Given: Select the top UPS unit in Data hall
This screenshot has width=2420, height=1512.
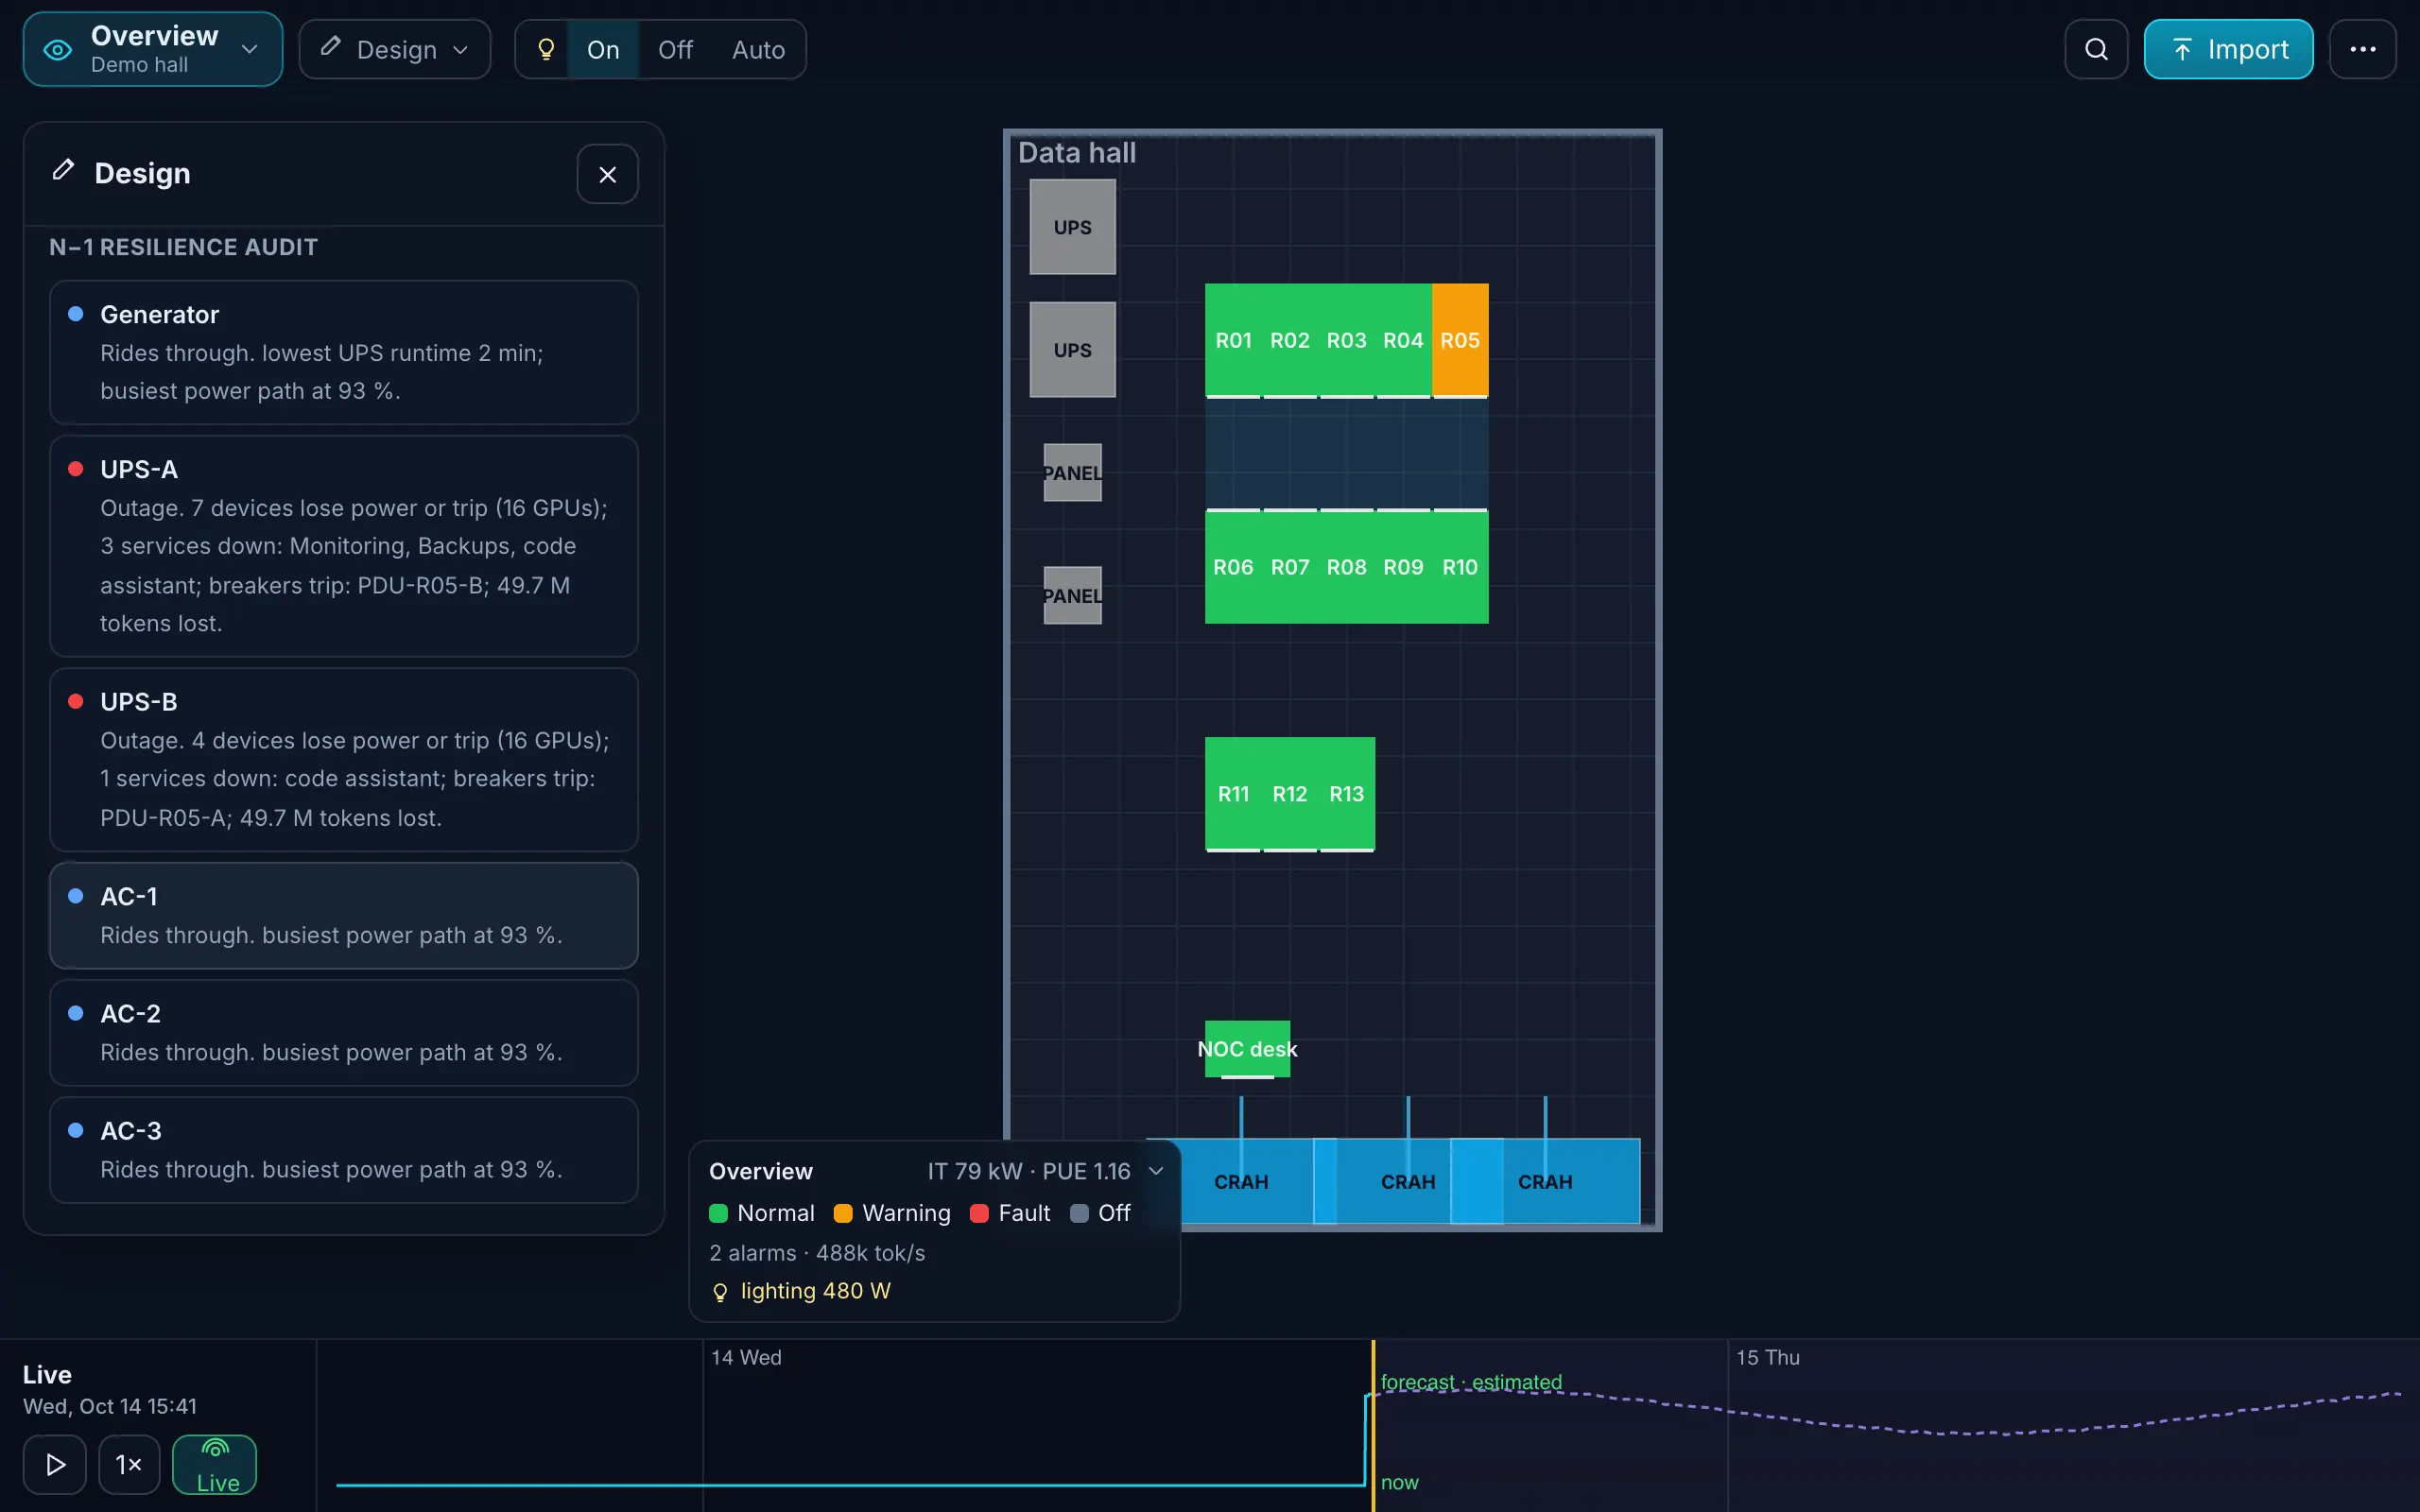Looking at the screenshot, I should 1072,227.
